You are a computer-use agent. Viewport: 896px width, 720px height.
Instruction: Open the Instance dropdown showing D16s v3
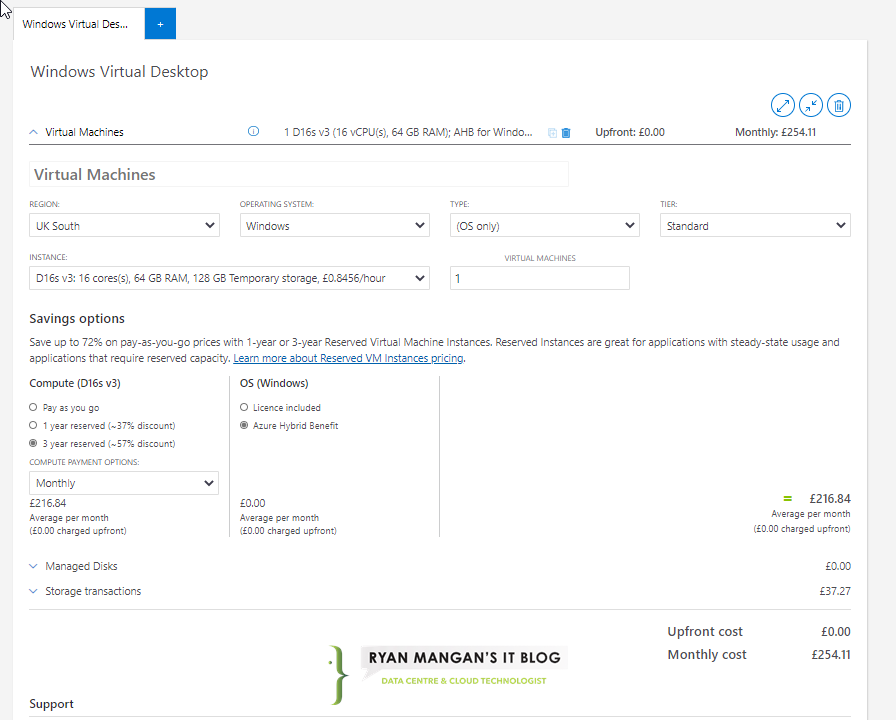[229, 278]
